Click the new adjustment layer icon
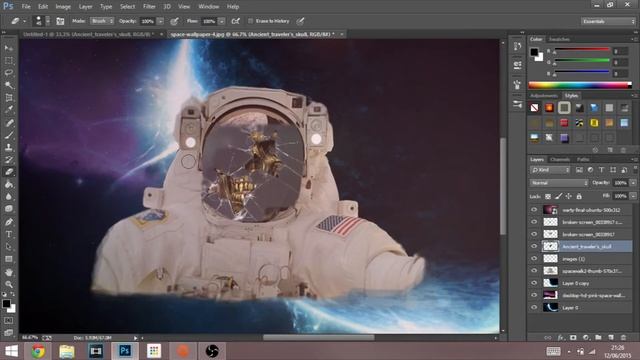 586,338
